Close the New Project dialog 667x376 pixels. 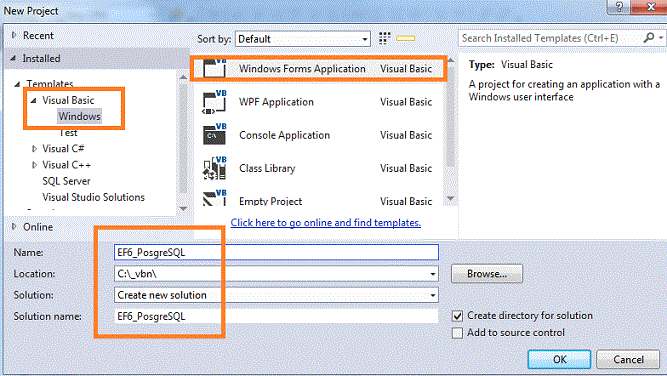click(650, 7)
